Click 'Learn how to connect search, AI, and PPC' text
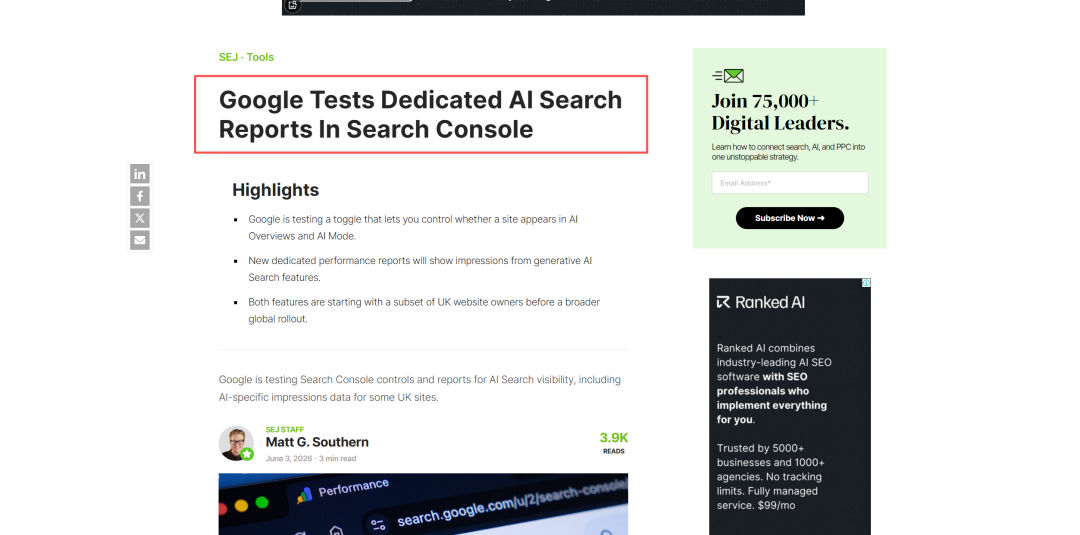The image size is (1080, 535). tap(788, 152)
